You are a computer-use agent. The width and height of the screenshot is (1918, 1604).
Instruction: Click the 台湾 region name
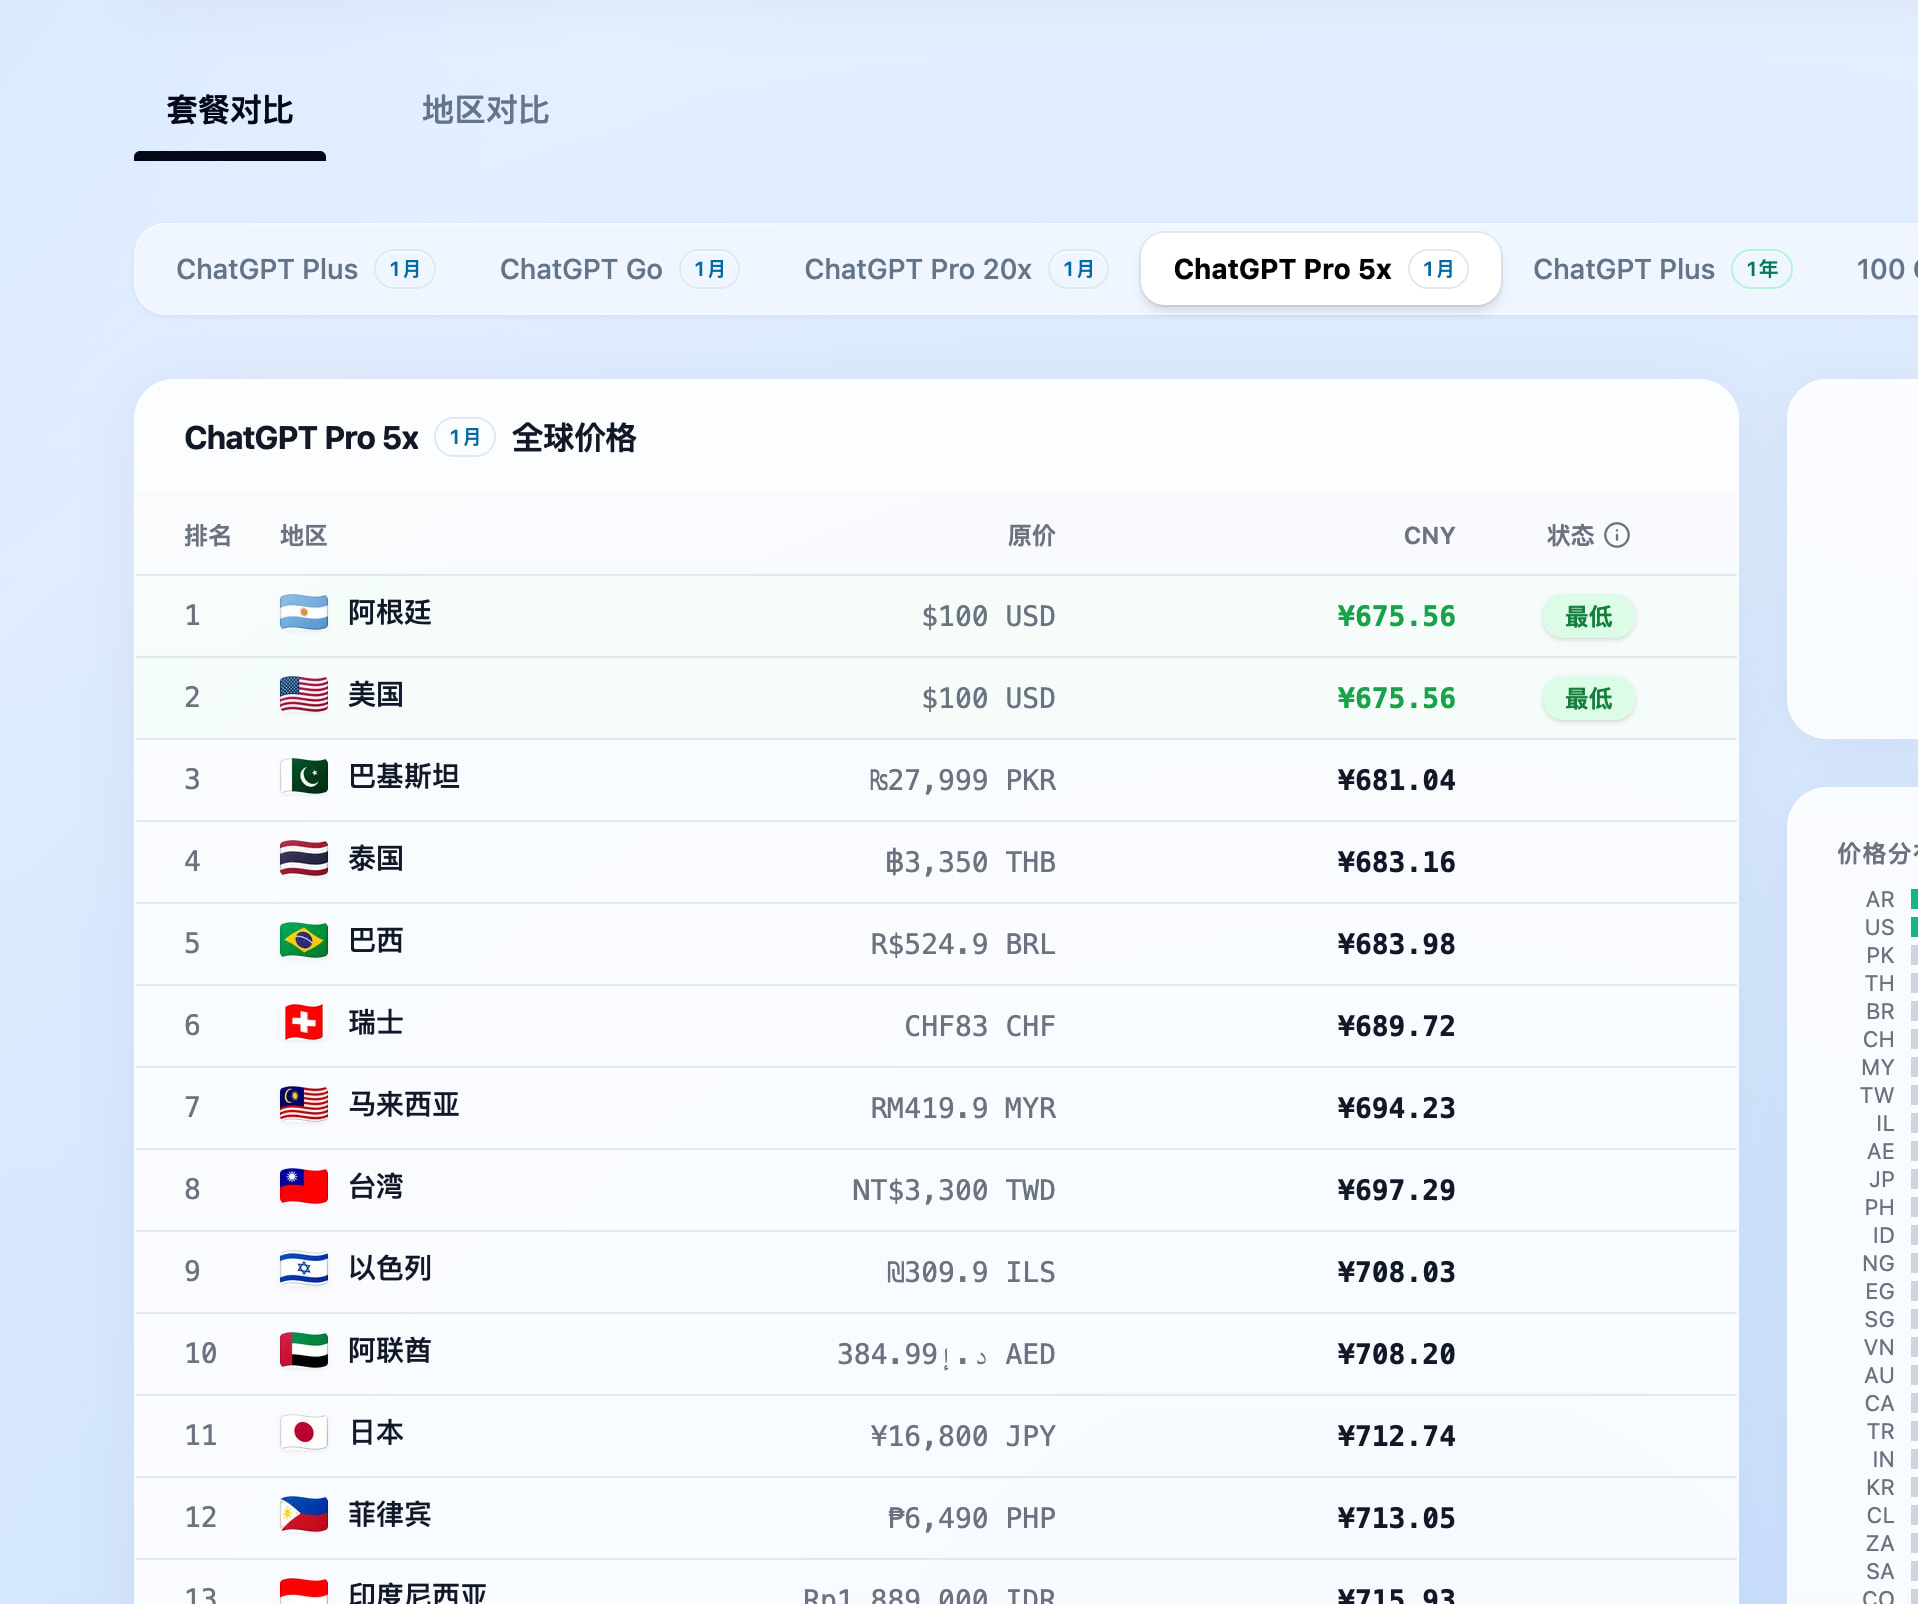pos(375,1187)
